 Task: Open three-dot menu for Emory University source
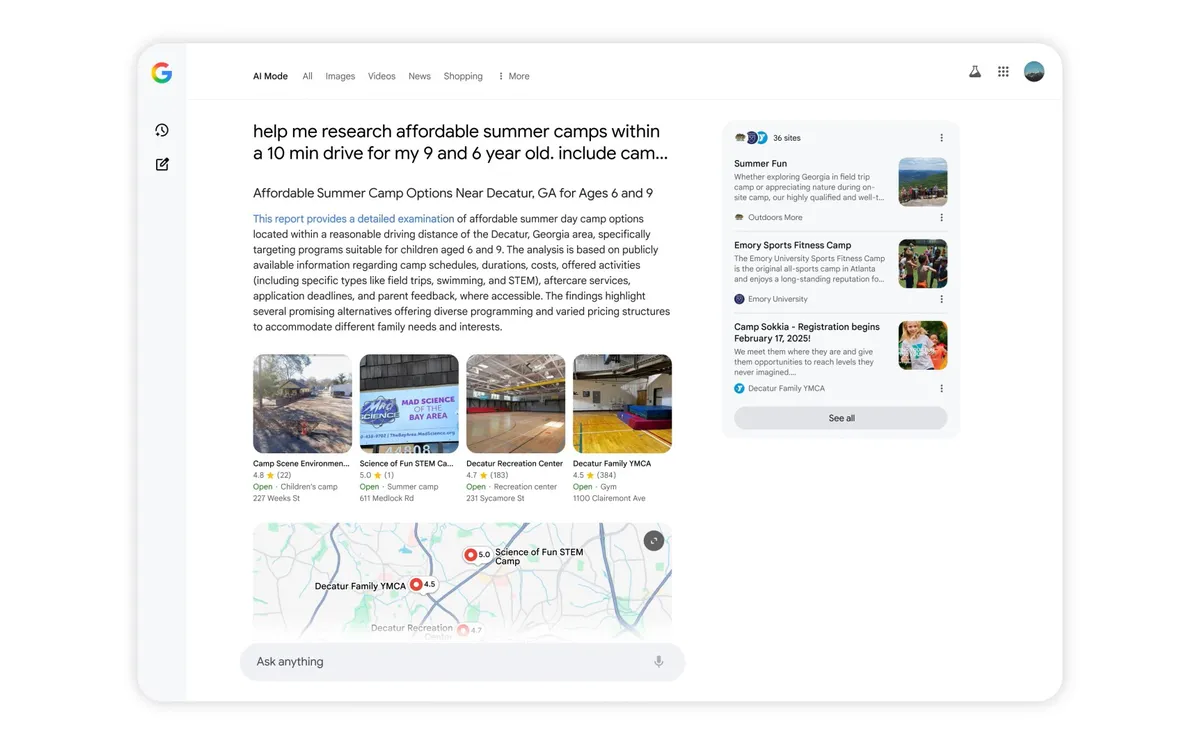click(x=941, y=299)
